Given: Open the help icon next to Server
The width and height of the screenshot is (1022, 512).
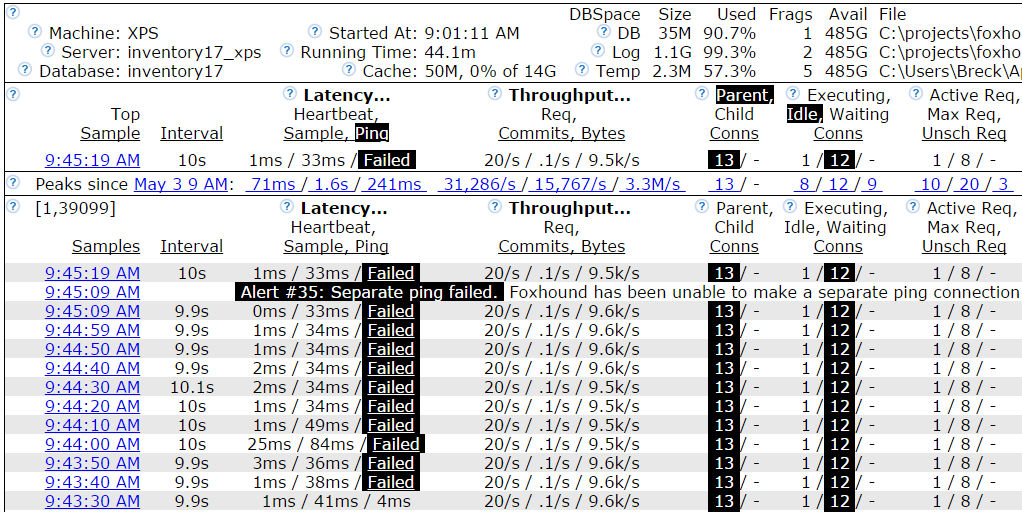Looking at the screenshot, I should tap(48, 51).
